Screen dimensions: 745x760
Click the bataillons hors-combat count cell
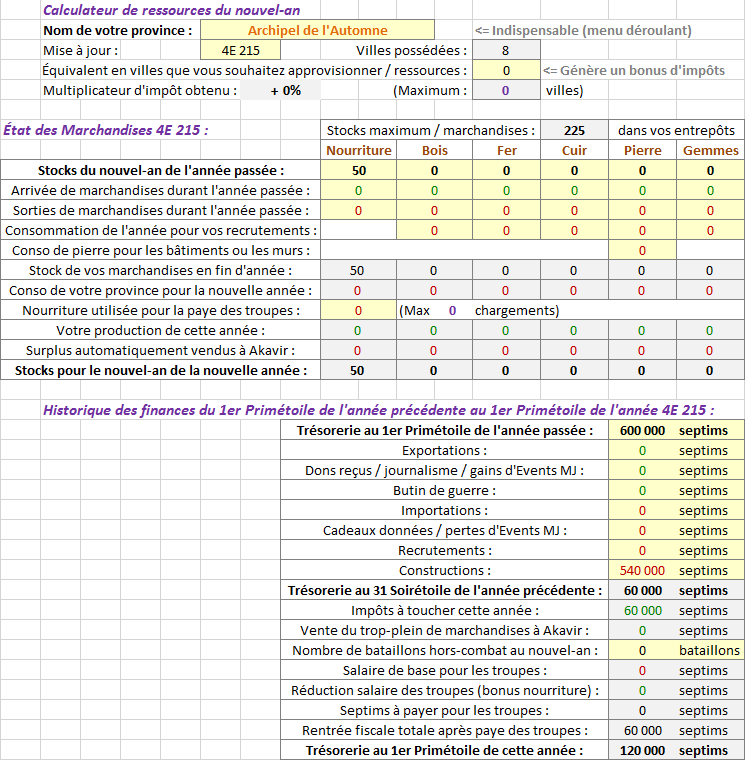click(x=642, y=650)
